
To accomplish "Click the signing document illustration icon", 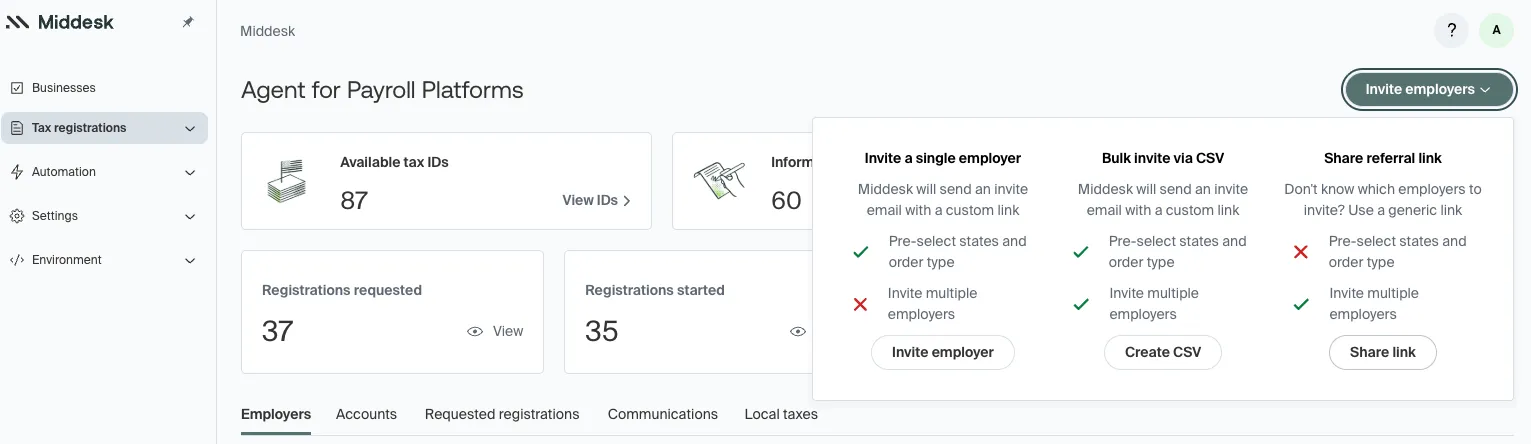I will click(719, 180).
